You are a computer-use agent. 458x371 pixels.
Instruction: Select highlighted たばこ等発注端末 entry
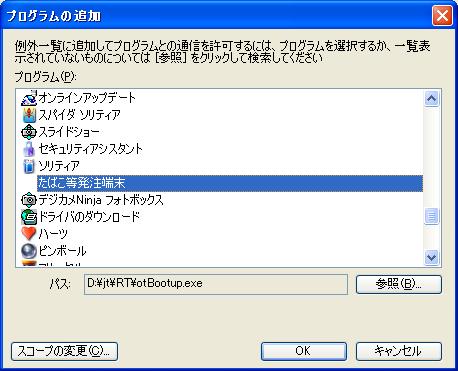pyautogui.click(x=230, y=183)
